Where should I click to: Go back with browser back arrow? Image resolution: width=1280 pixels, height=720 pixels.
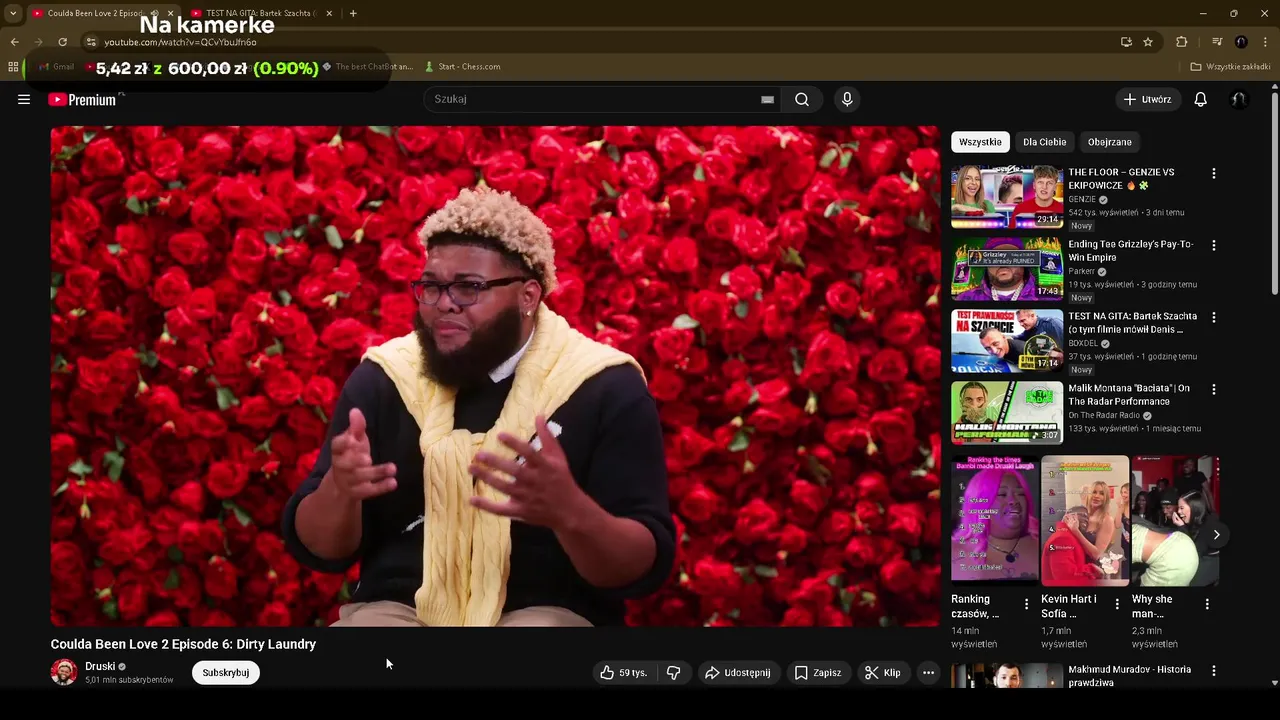[x=14, y=42]
